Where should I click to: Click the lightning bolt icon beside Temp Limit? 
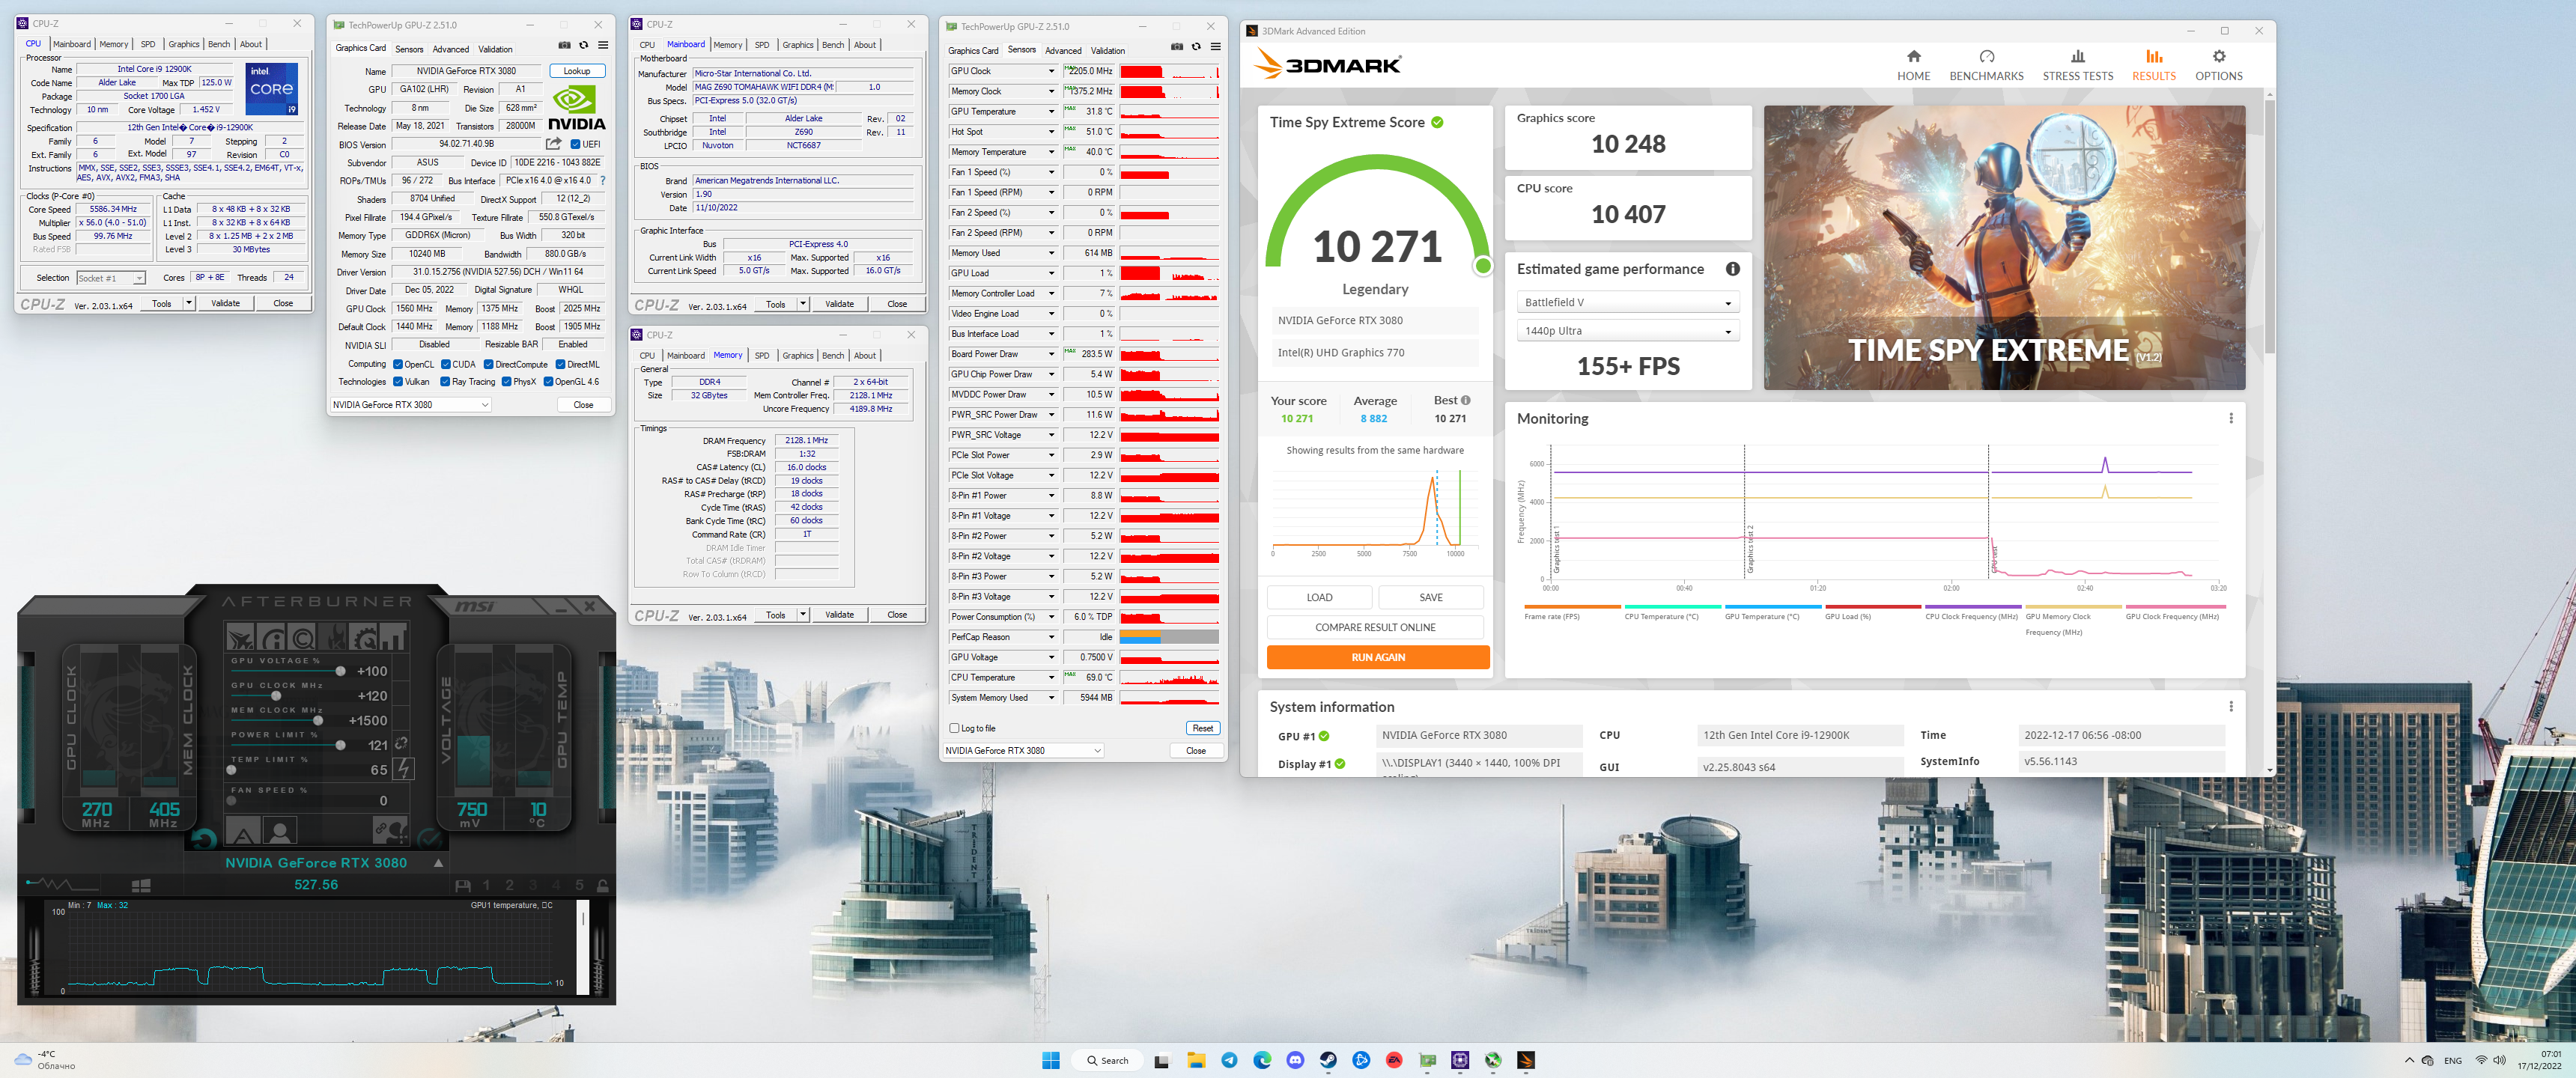click(x=404, y=769)
